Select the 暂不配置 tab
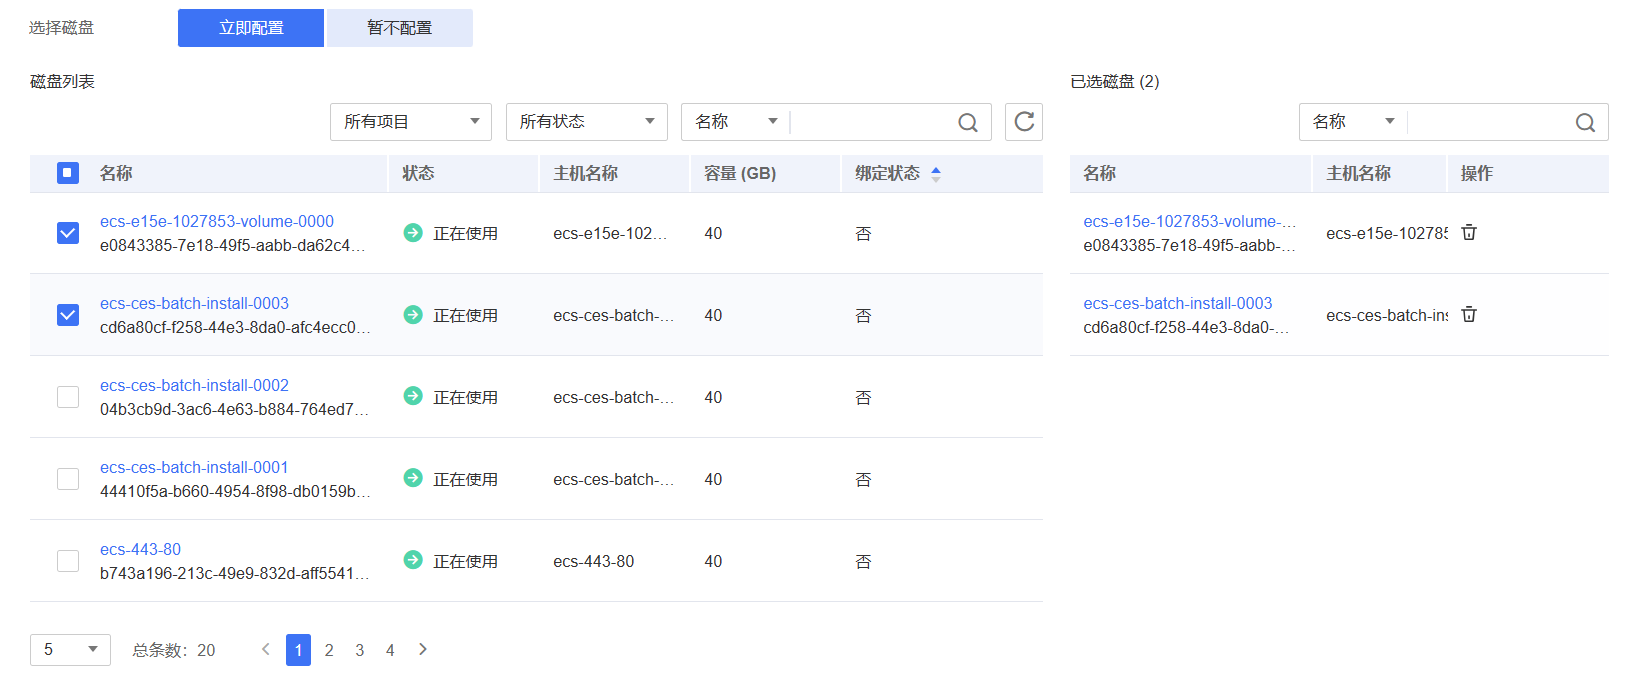This screenshot has height=674, width=1644. coord(399,28)
